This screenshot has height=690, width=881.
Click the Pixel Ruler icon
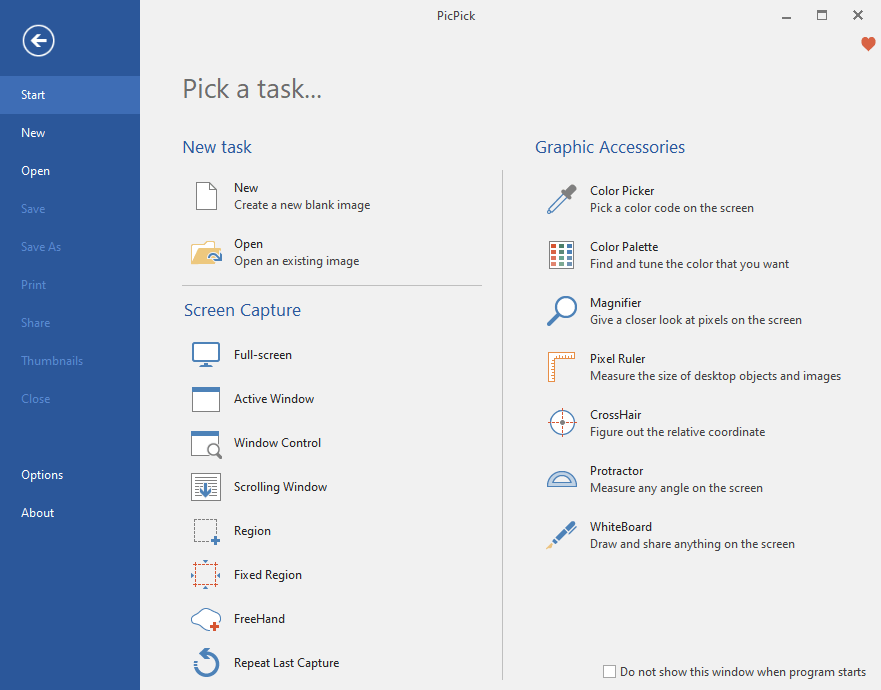point(561,367)
